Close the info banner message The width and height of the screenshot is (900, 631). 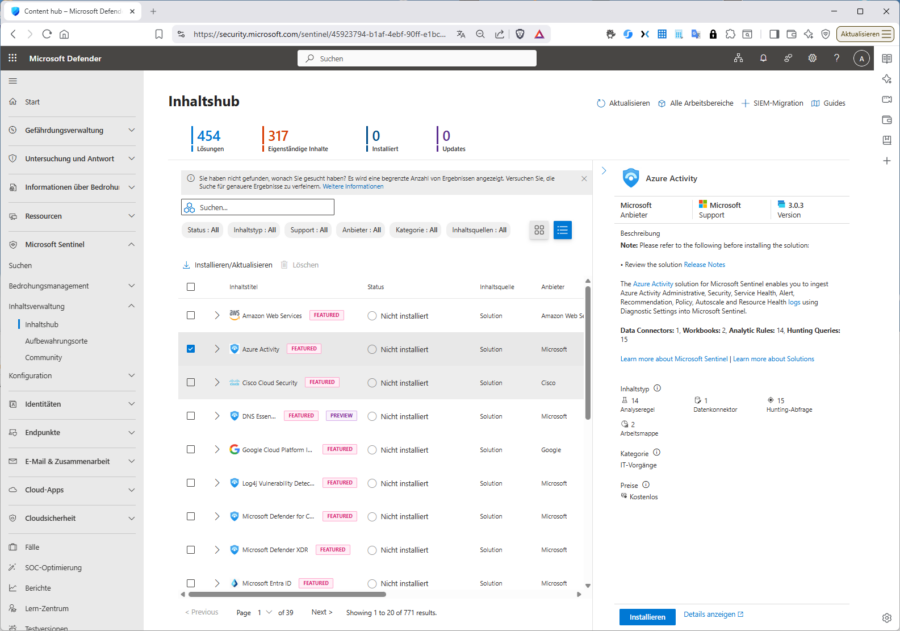point(584,178)
